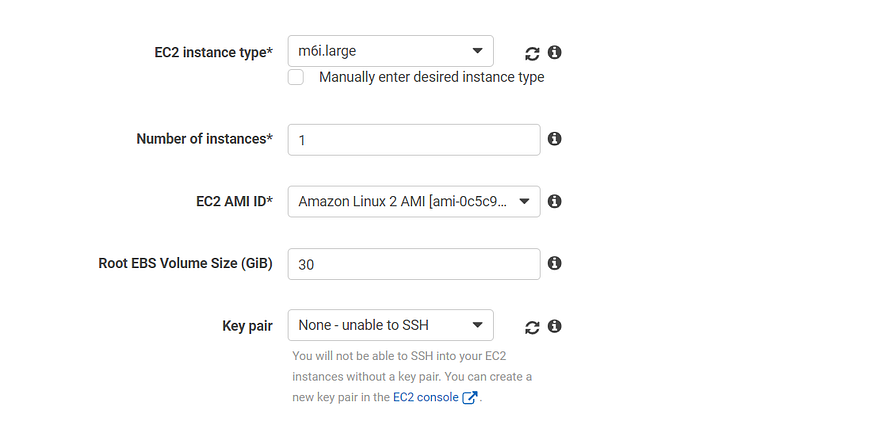Click the Root EBS Volume Size input box
This screenshot has width=875, height=430.
click(413, 264)
